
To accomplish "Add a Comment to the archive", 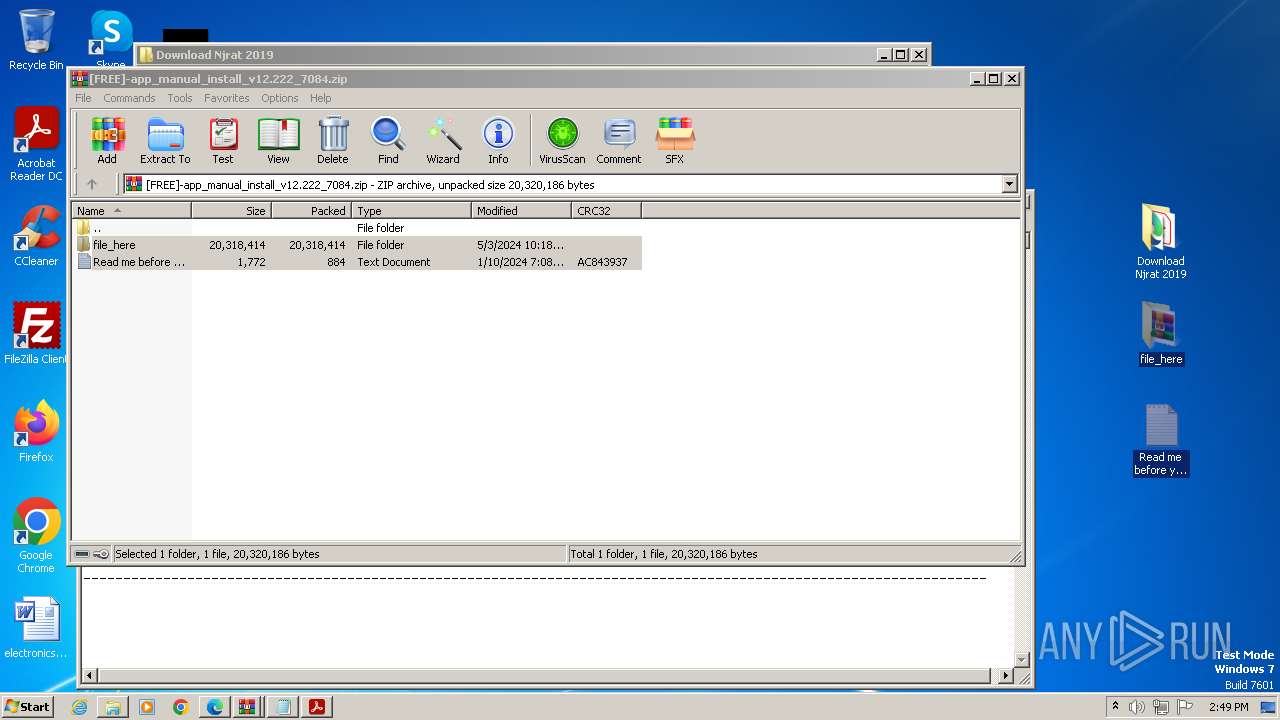I will 619,141.
